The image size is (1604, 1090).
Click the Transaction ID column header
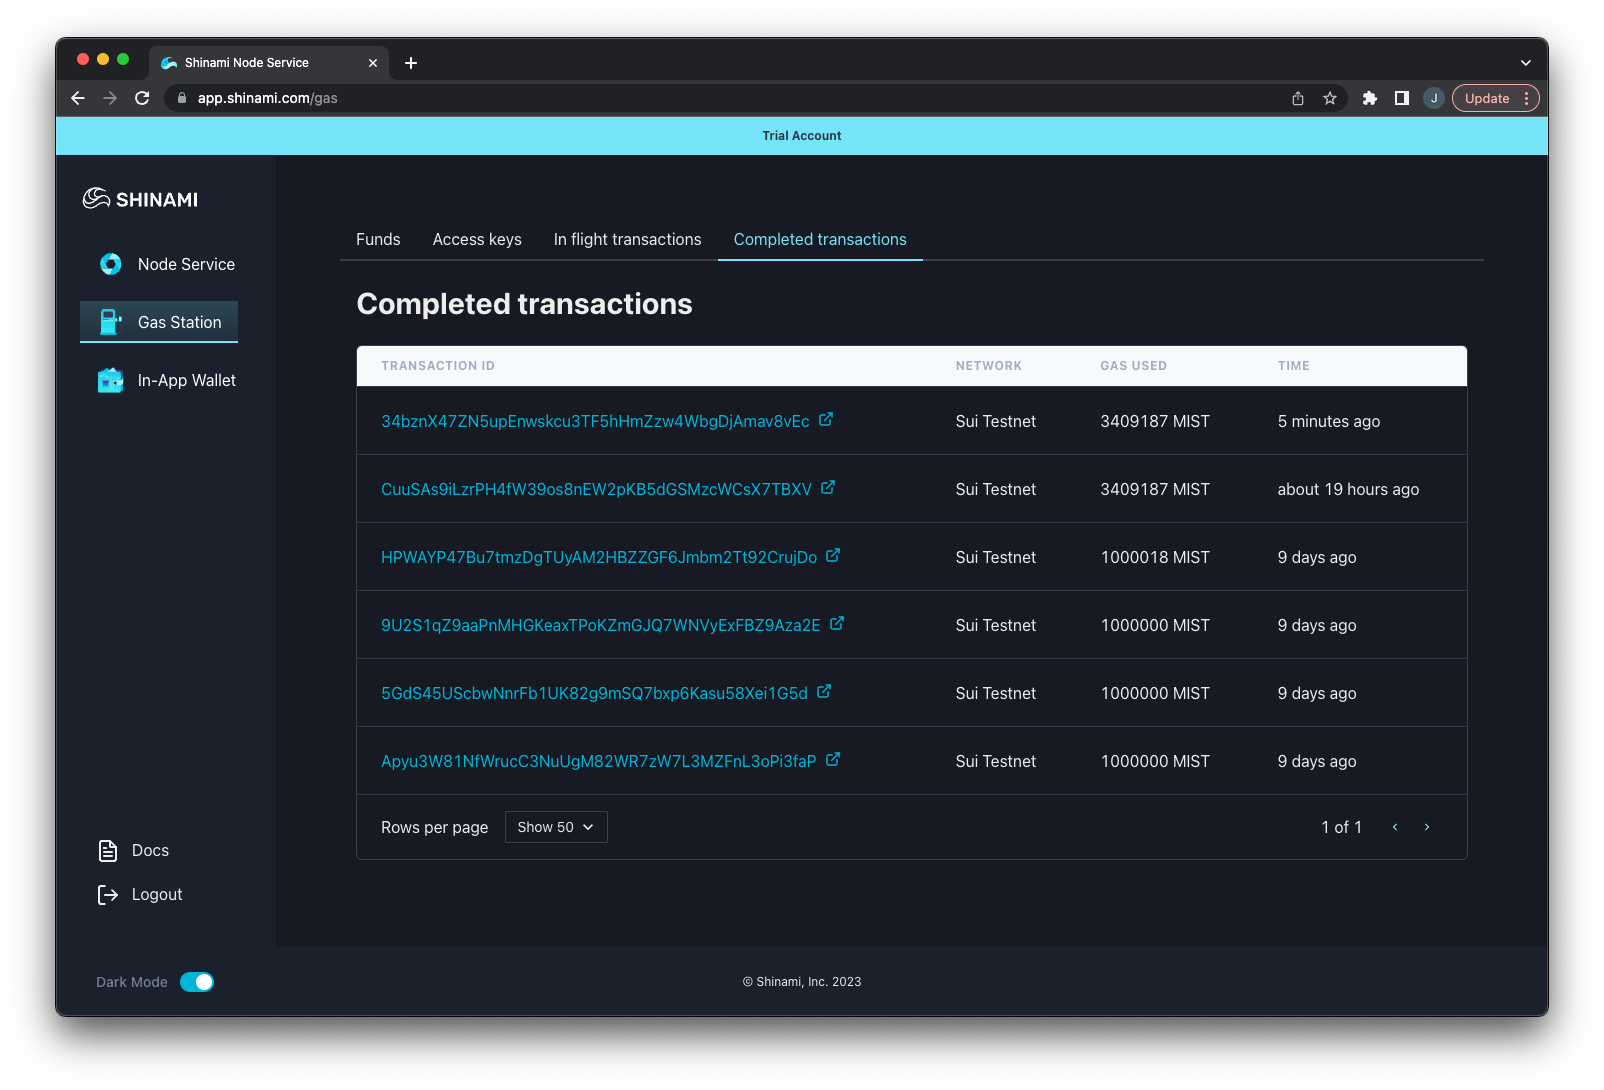[x=438, y=366]
